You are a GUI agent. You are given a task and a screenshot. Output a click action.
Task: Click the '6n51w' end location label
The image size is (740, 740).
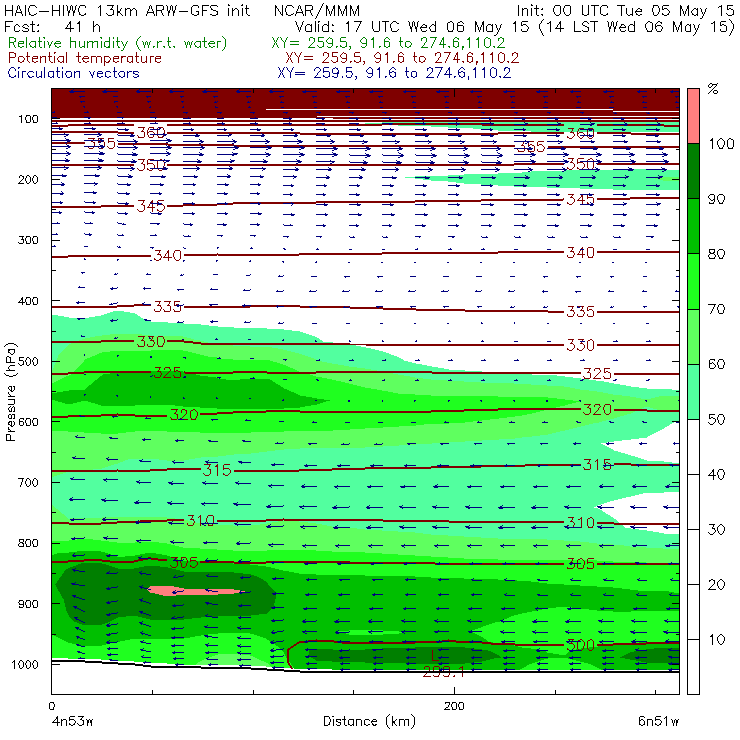658,721
